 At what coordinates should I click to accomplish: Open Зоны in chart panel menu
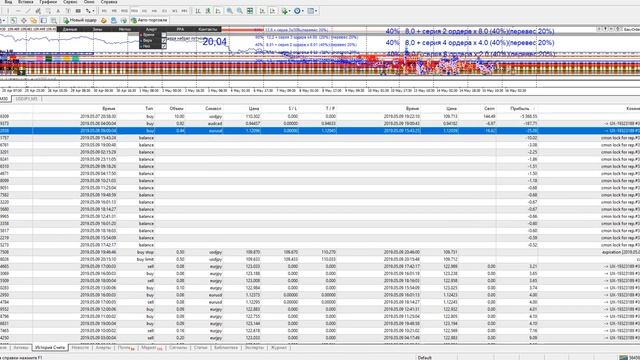coord(98,29)
